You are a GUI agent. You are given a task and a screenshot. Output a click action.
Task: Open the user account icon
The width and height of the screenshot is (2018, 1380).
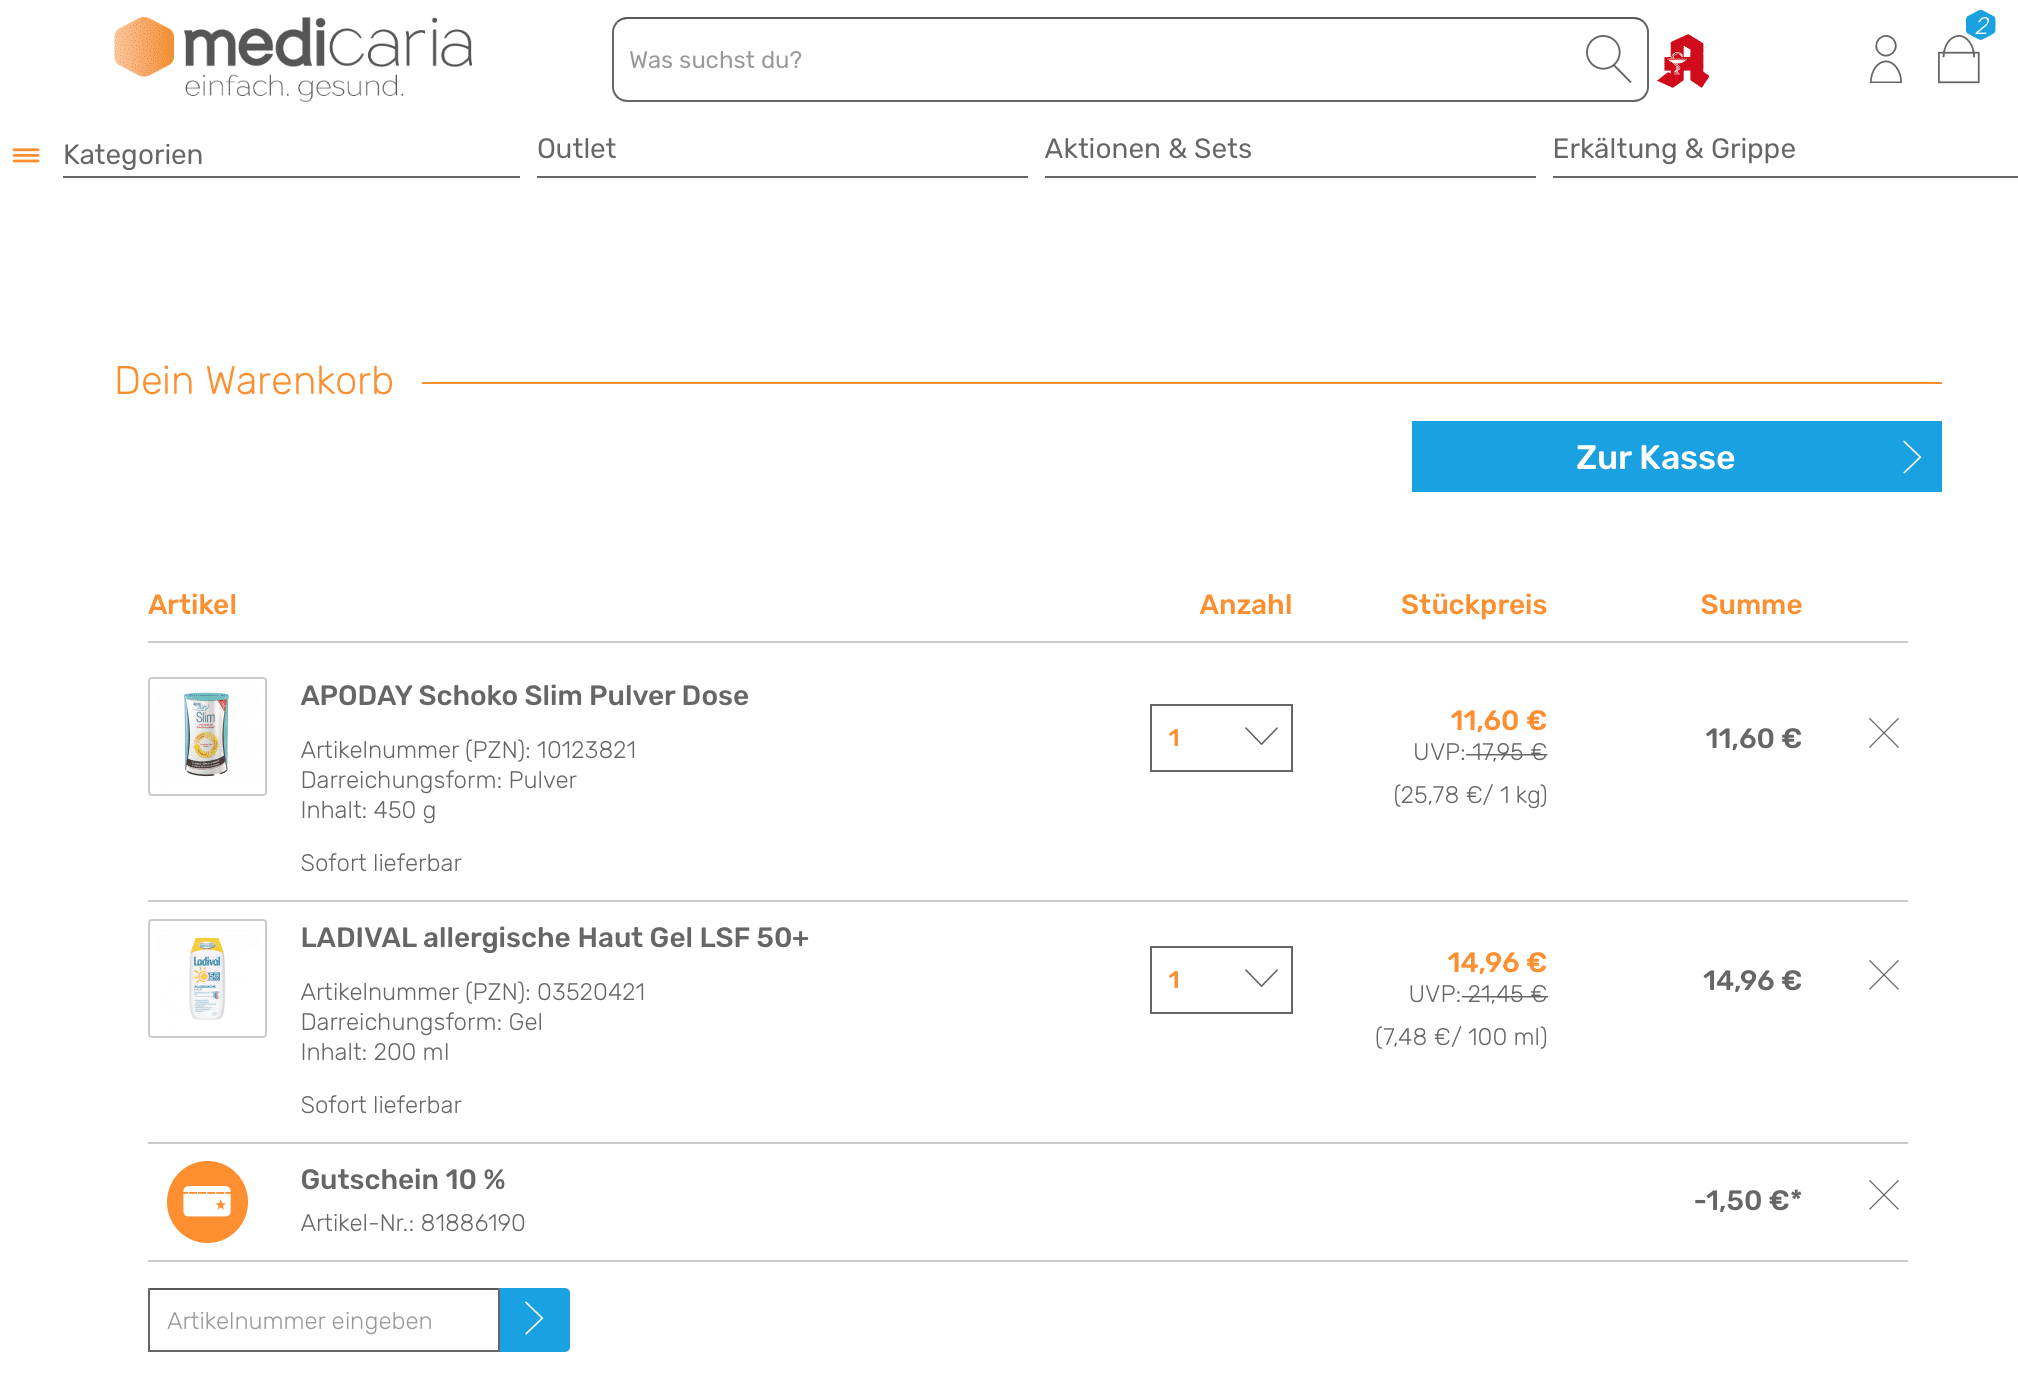[1885, 59]
